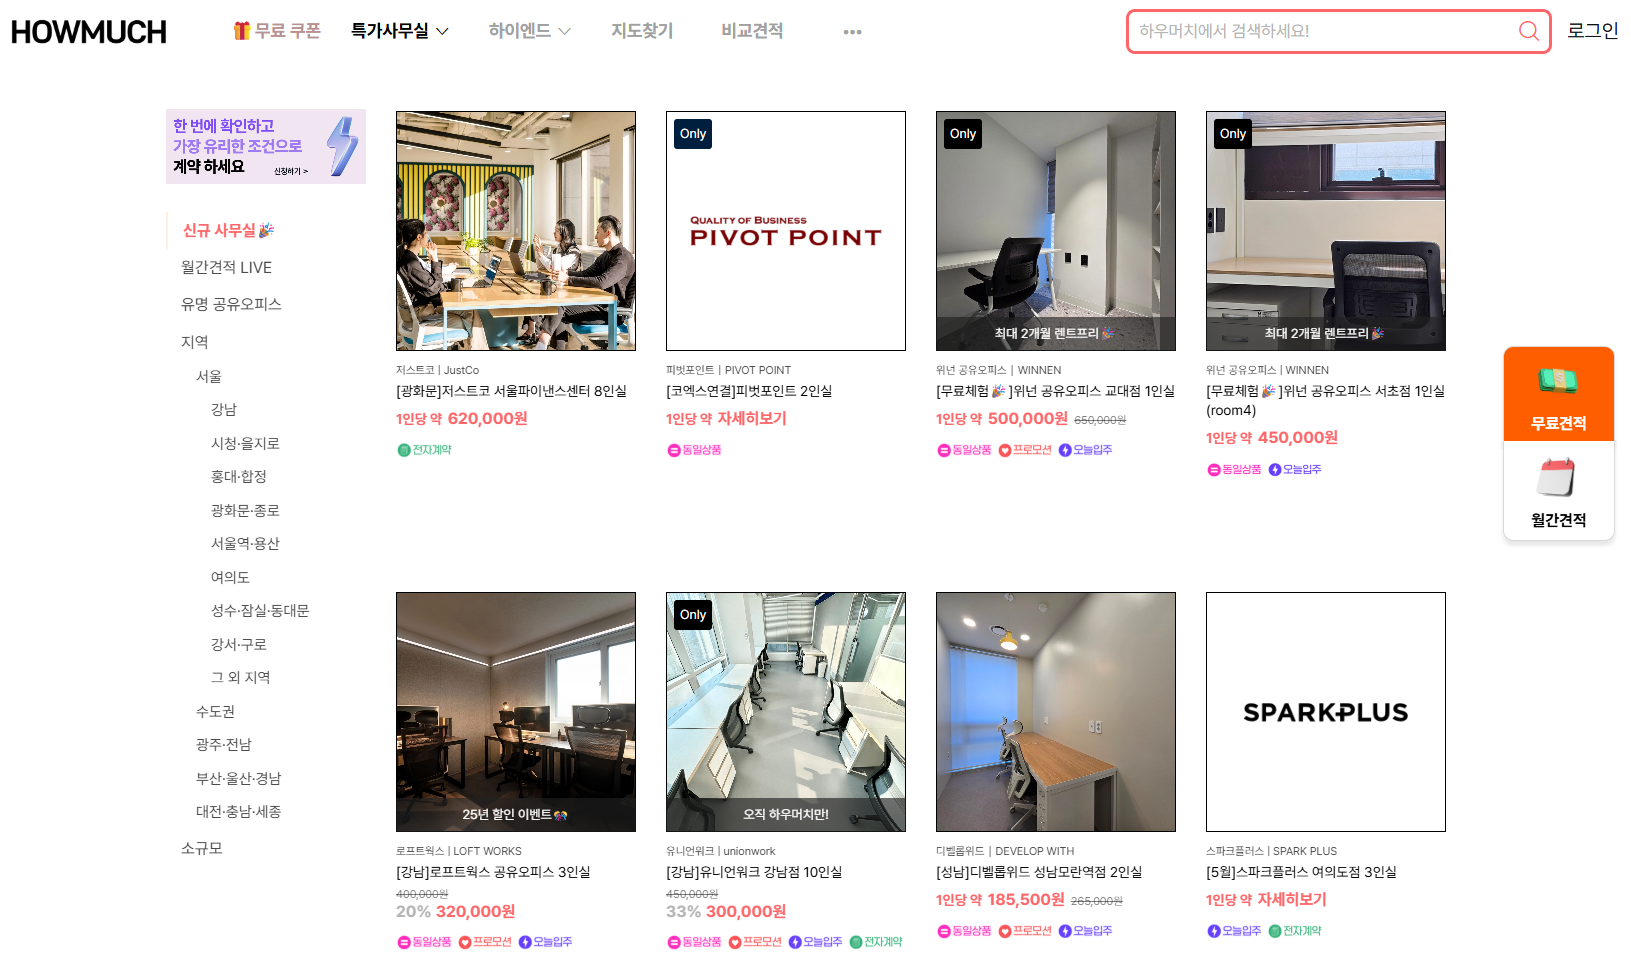This screenshot has width=1631, height=966.
Task: Select 서울 region in sidebar
Action: [209, 376]
